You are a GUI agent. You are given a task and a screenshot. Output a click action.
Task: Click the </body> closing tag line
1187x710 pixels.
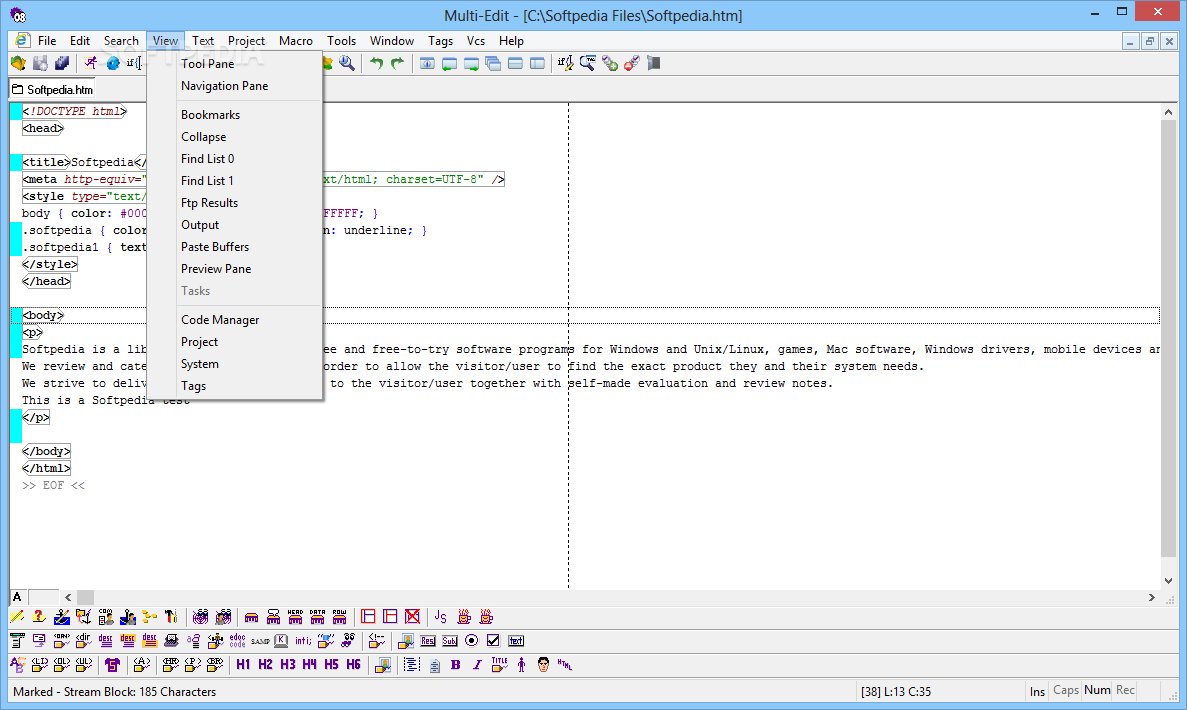(x=46, y=451)
